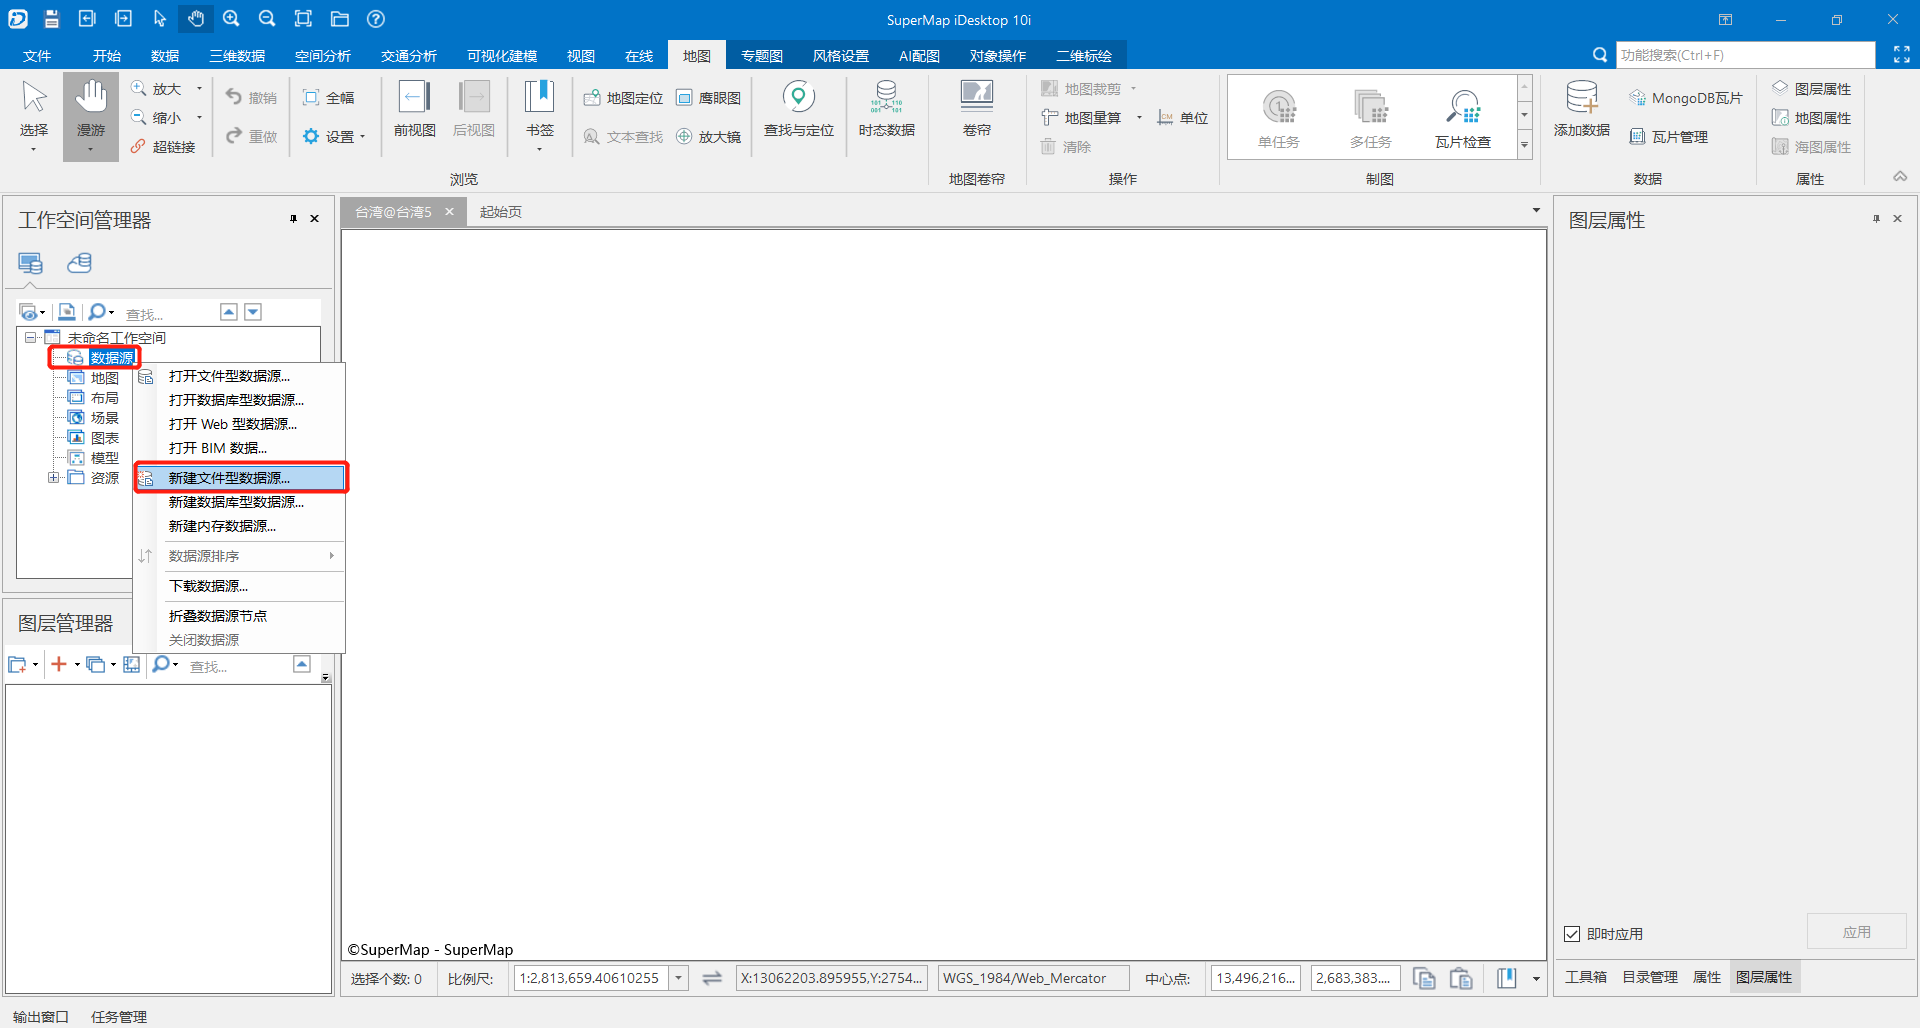Click 折叠数据源节点 menu item
This screenshot has height=1028, width=1920.
[240, 616]
